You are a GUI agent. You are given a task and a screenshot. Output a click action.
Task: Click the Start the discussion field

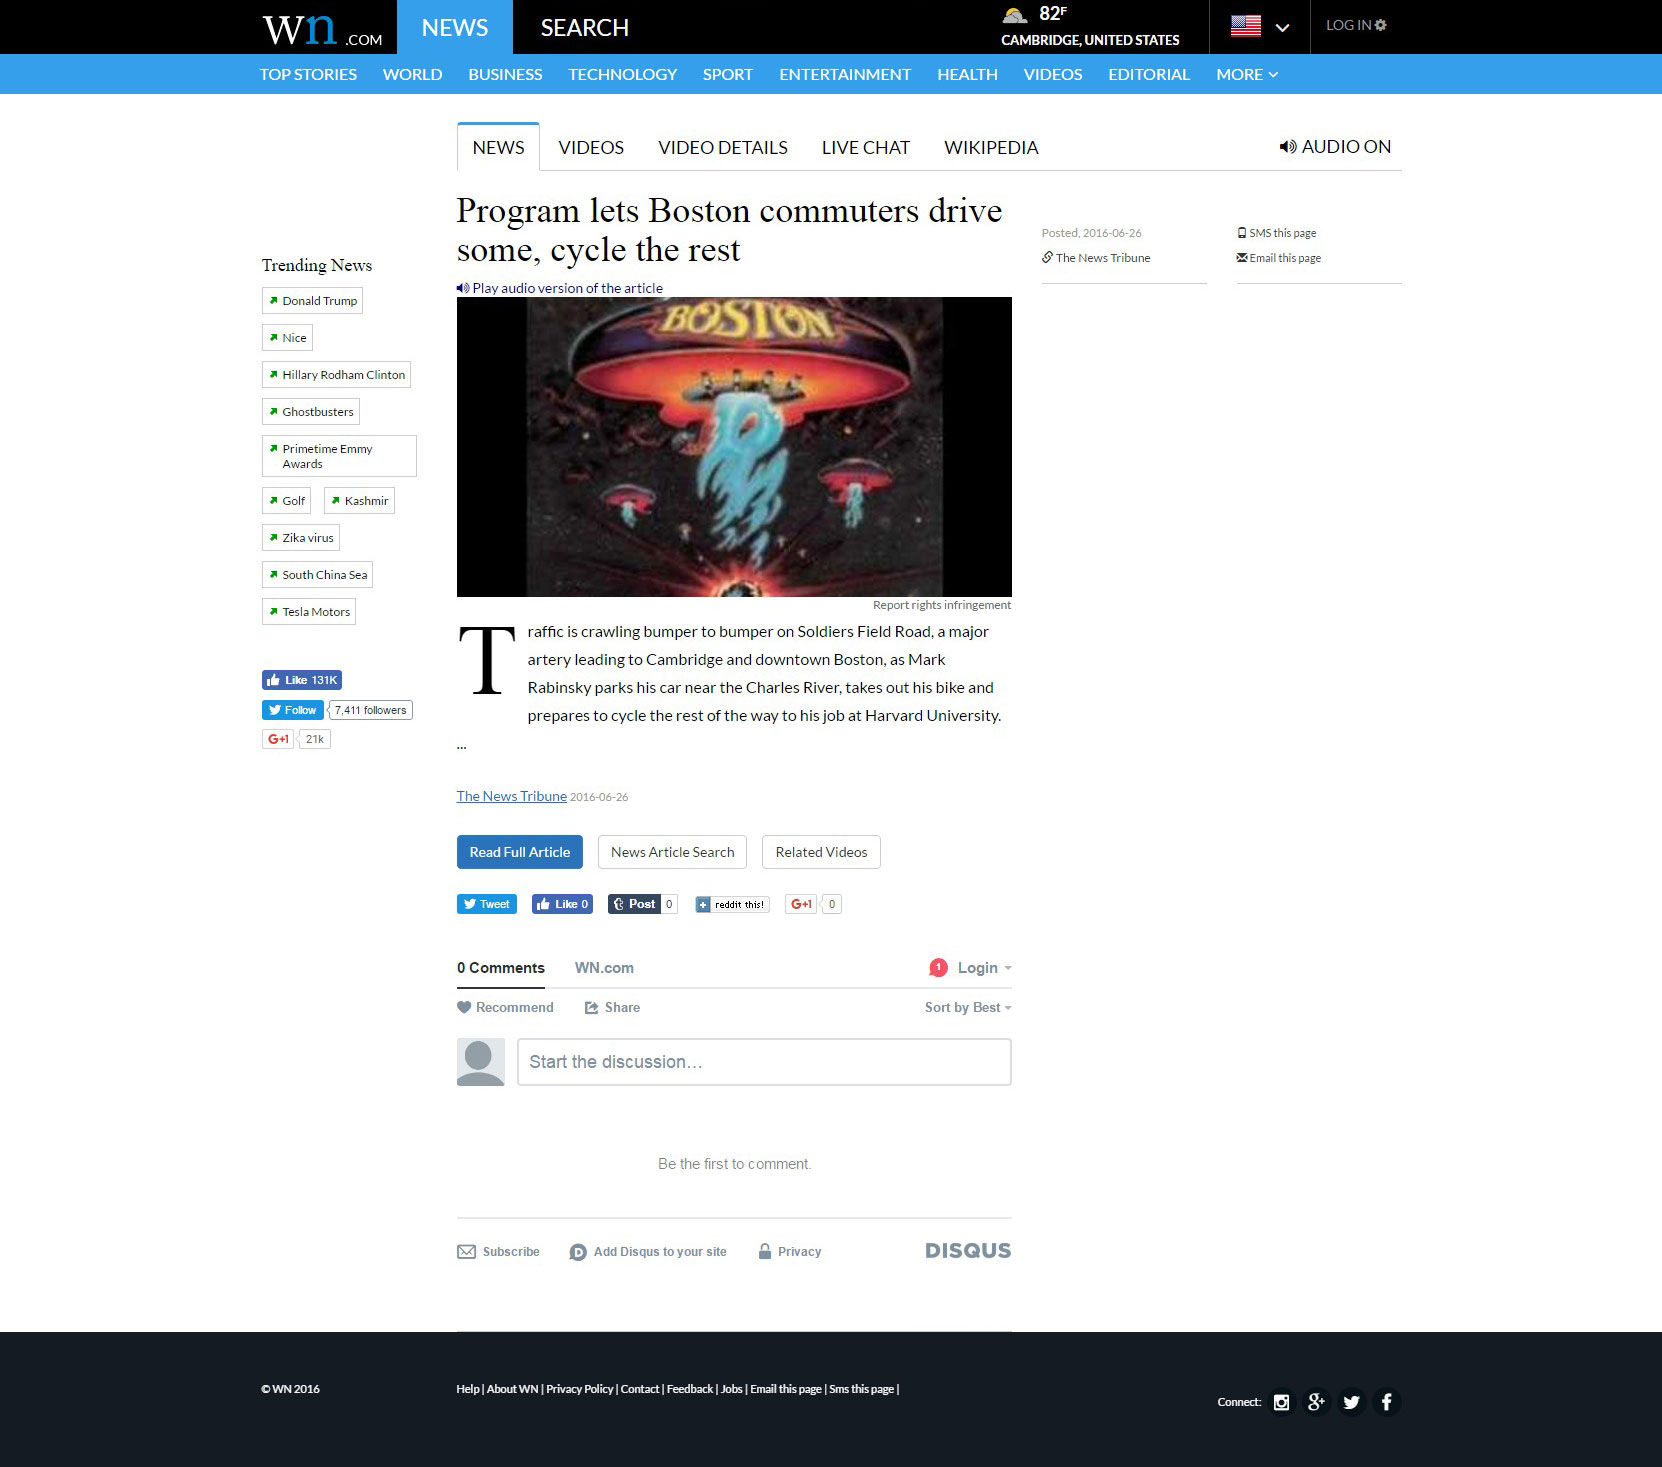[x=764, y=1062]
